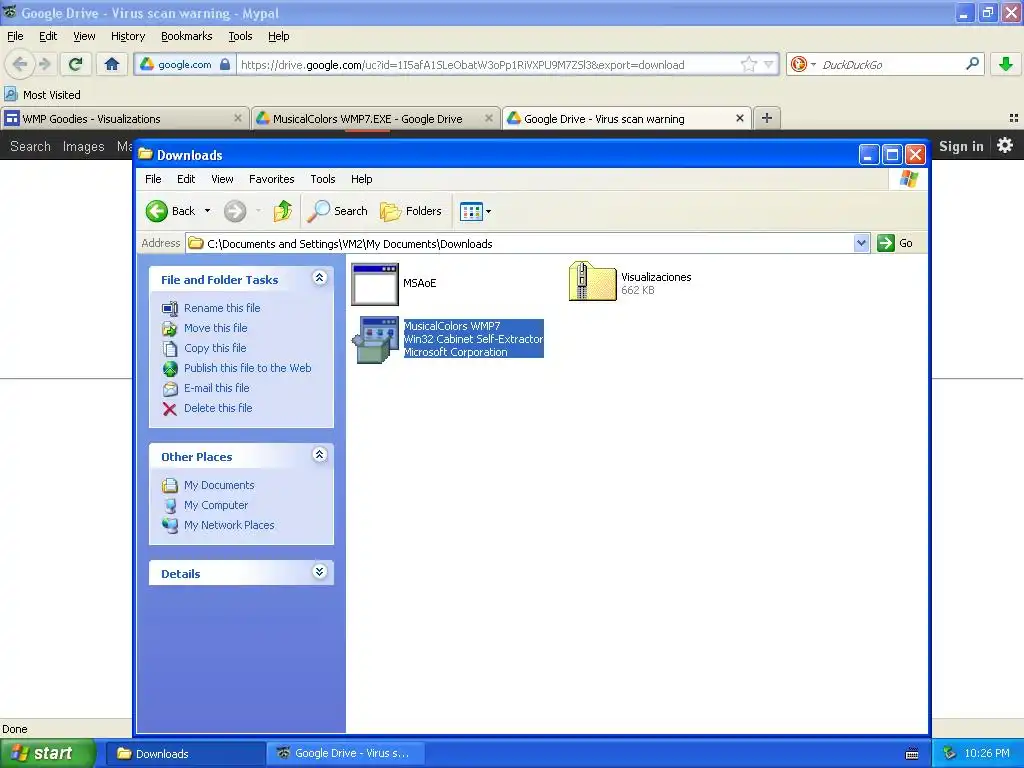Click the red X delete icon

coord(170,409)
